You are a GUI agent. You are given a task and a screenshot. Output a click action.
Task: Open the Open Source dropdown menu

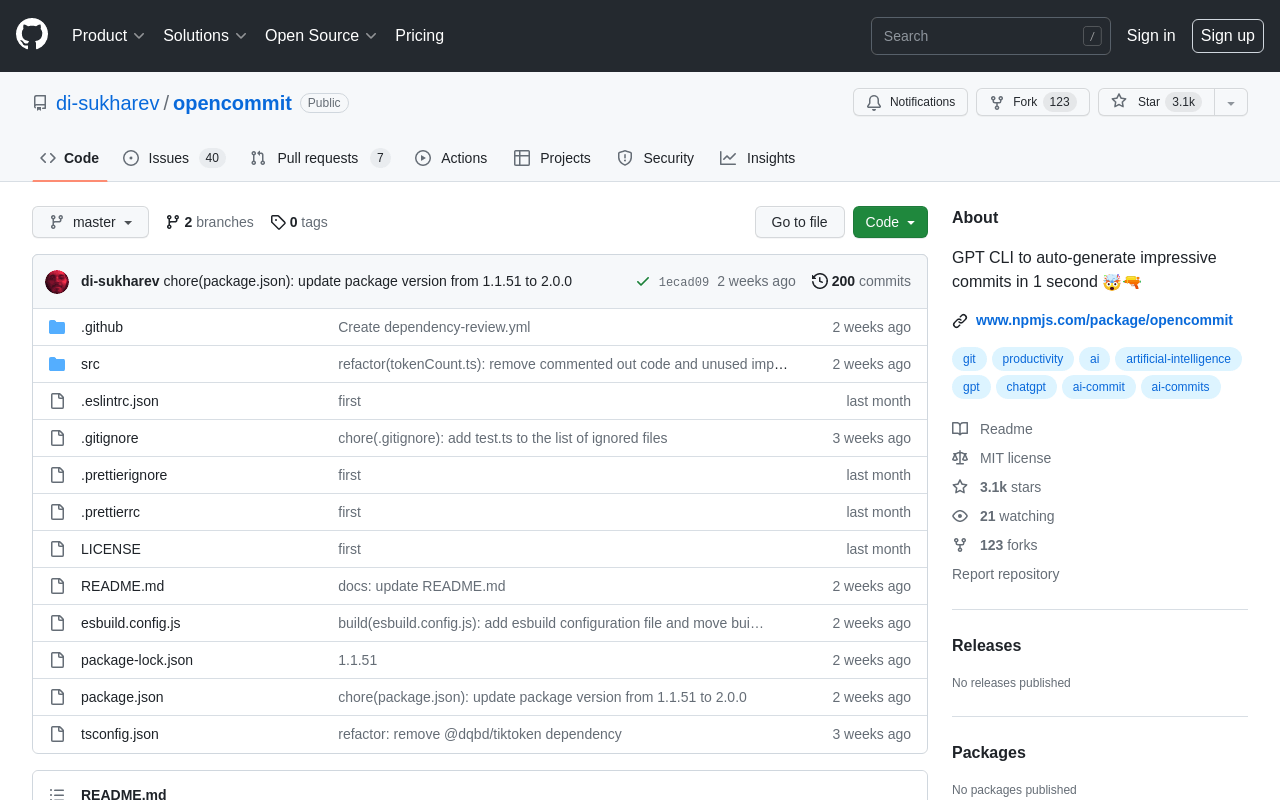[321, 36]
